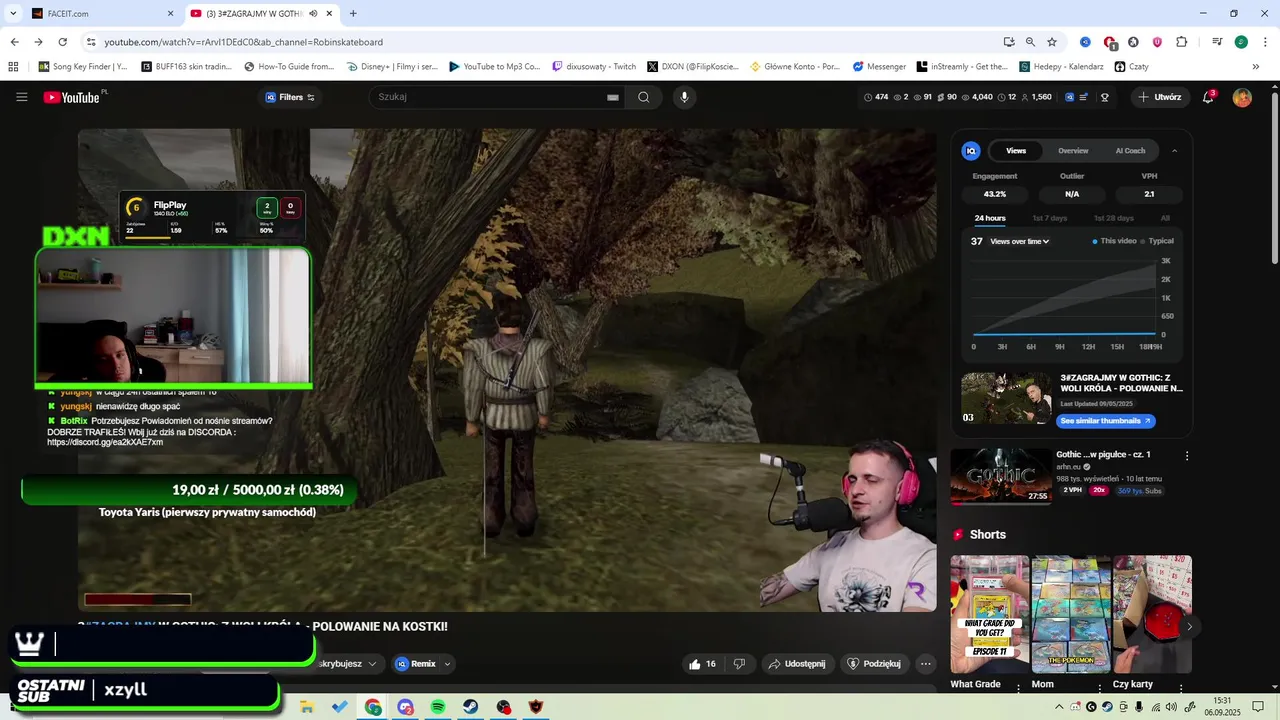This screenshot has width=1280, height=720.
Task: Bookmark this page with star icon
Action: (1052, 42)
